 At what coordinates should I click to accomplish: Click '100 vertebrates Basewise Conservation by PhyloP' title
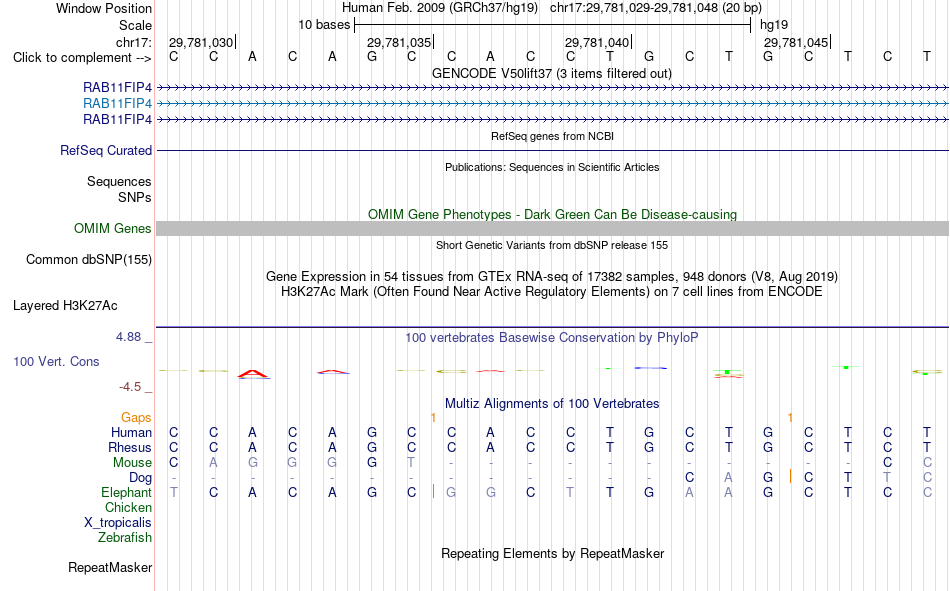[552, 338]
